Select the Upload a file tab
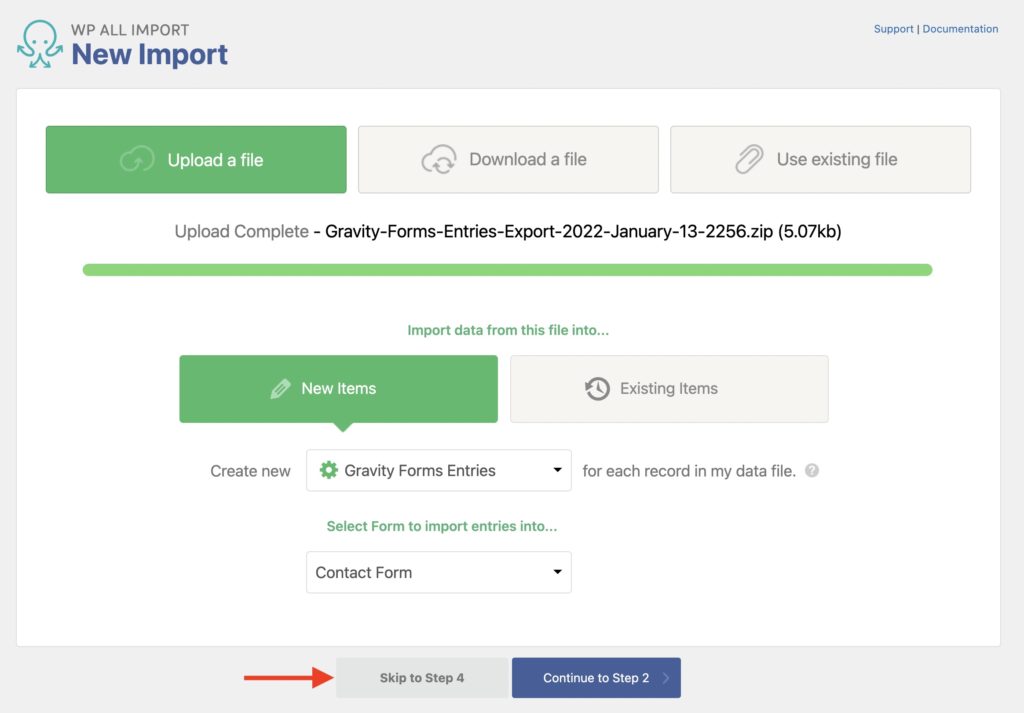Viewport: 1024px width, 713px height. point(195,160)
